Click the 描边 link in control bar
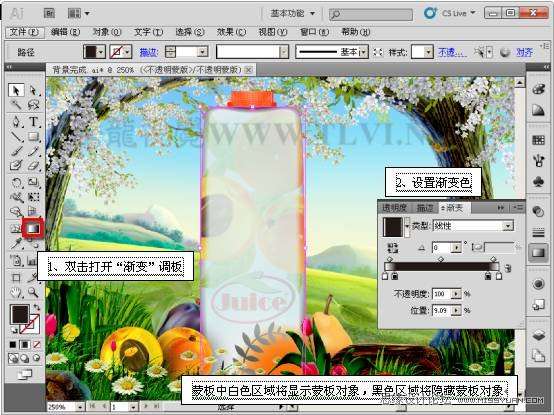The width and height of the screenshot is (554, 415). pyautogui.click(x=148, y=52)
